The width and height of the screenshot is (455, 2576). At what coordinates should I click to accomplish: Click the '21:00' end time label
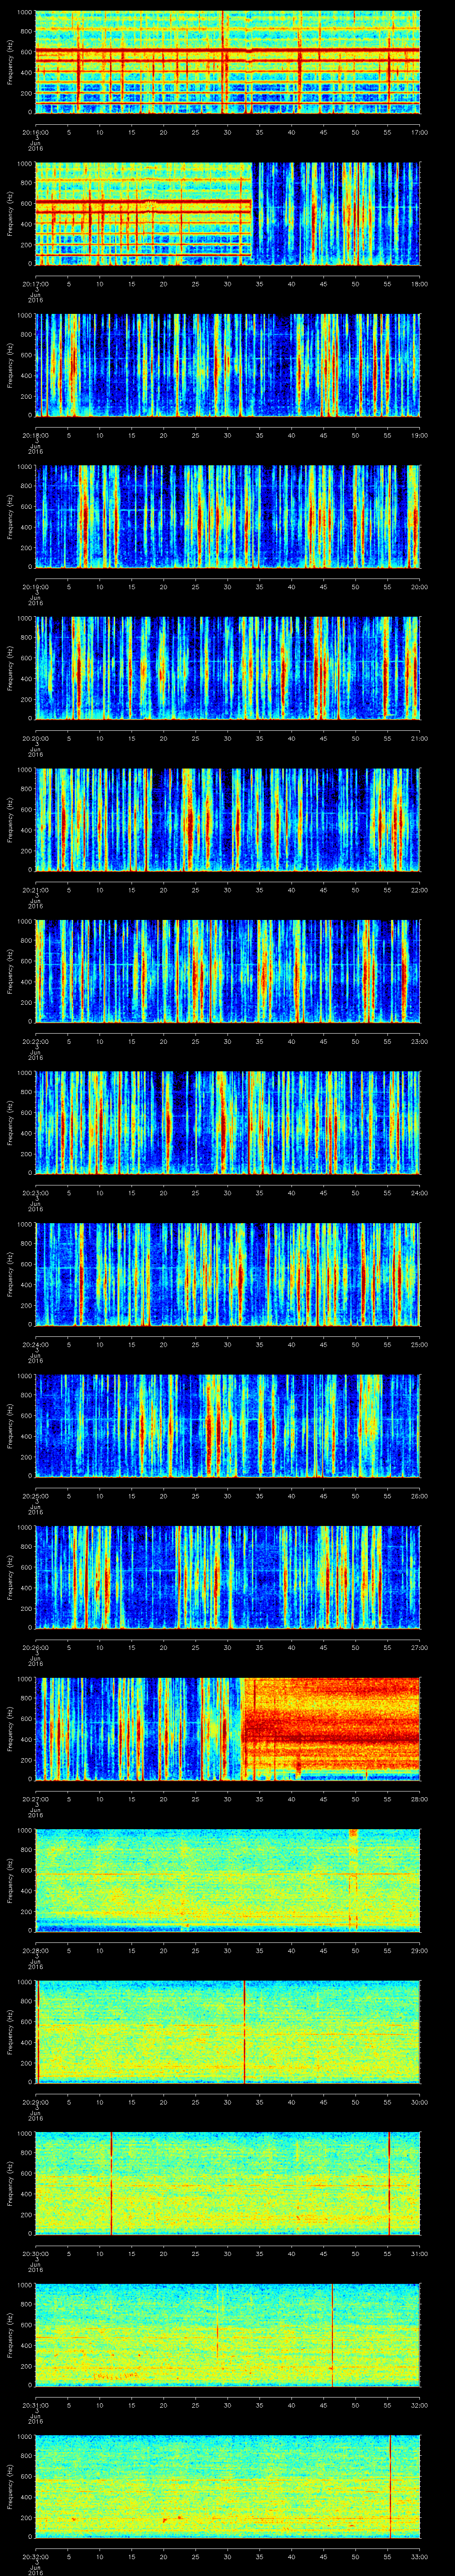point(419,738)
